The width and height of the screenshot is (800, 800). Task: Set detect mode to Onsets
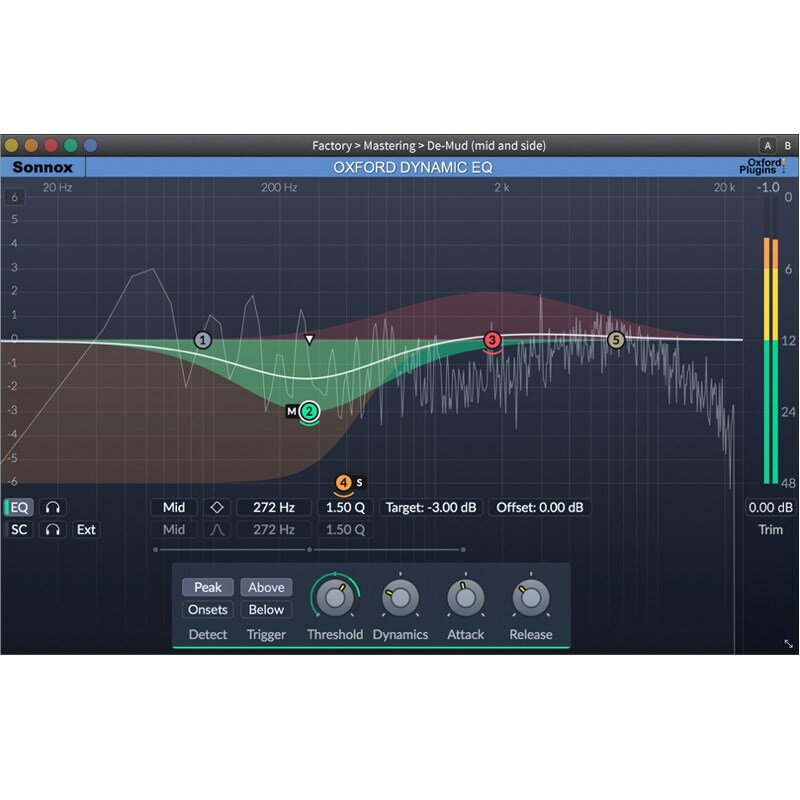point(208,610)
